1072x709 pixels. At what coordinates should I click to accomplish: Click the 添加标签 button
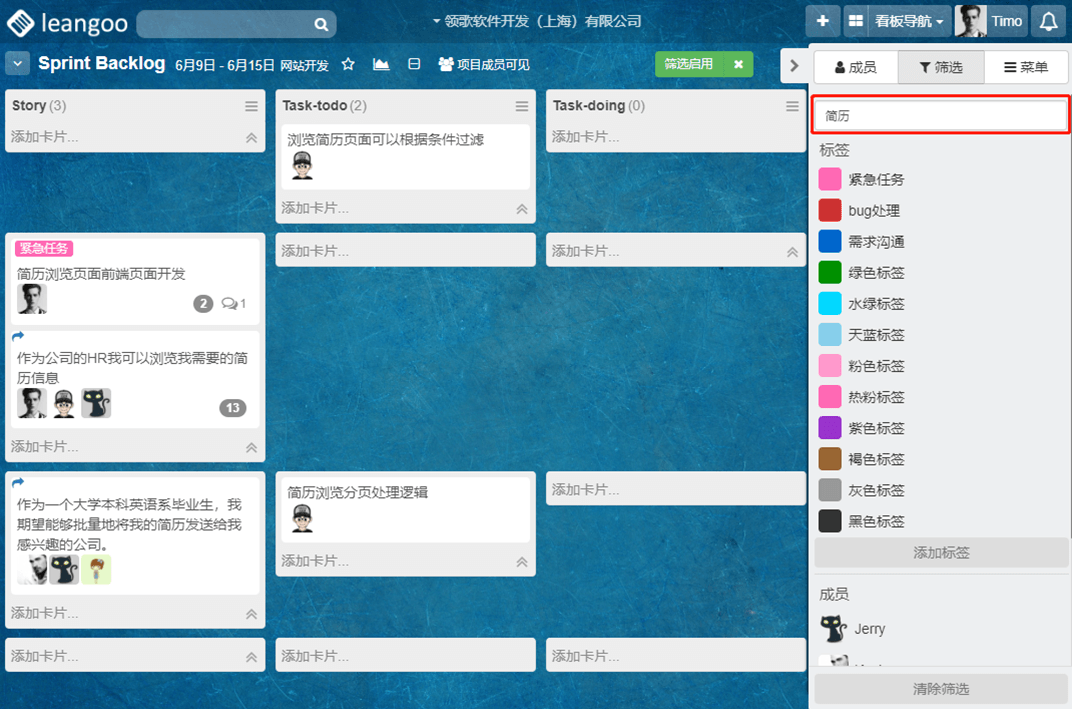coord(940,552)
